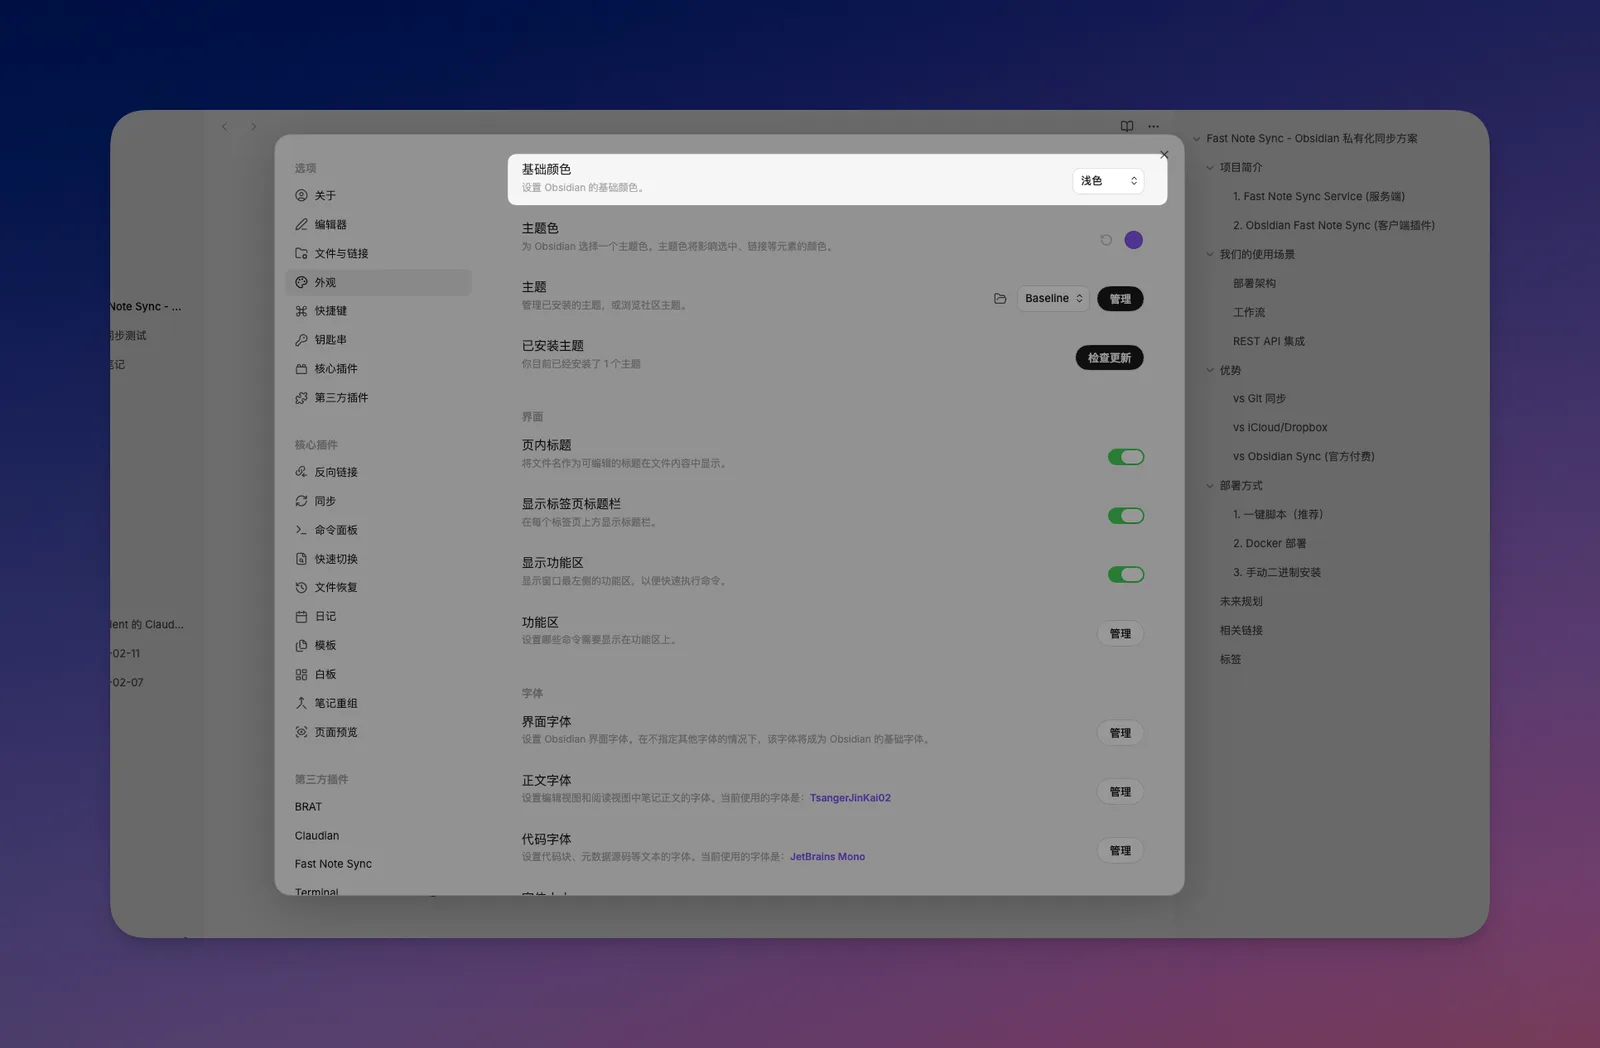The width and height of the screenshot is (1600, 1048).
Task: Click the 反向链接 icon in sidebar
Action: (x=301, y=472)
